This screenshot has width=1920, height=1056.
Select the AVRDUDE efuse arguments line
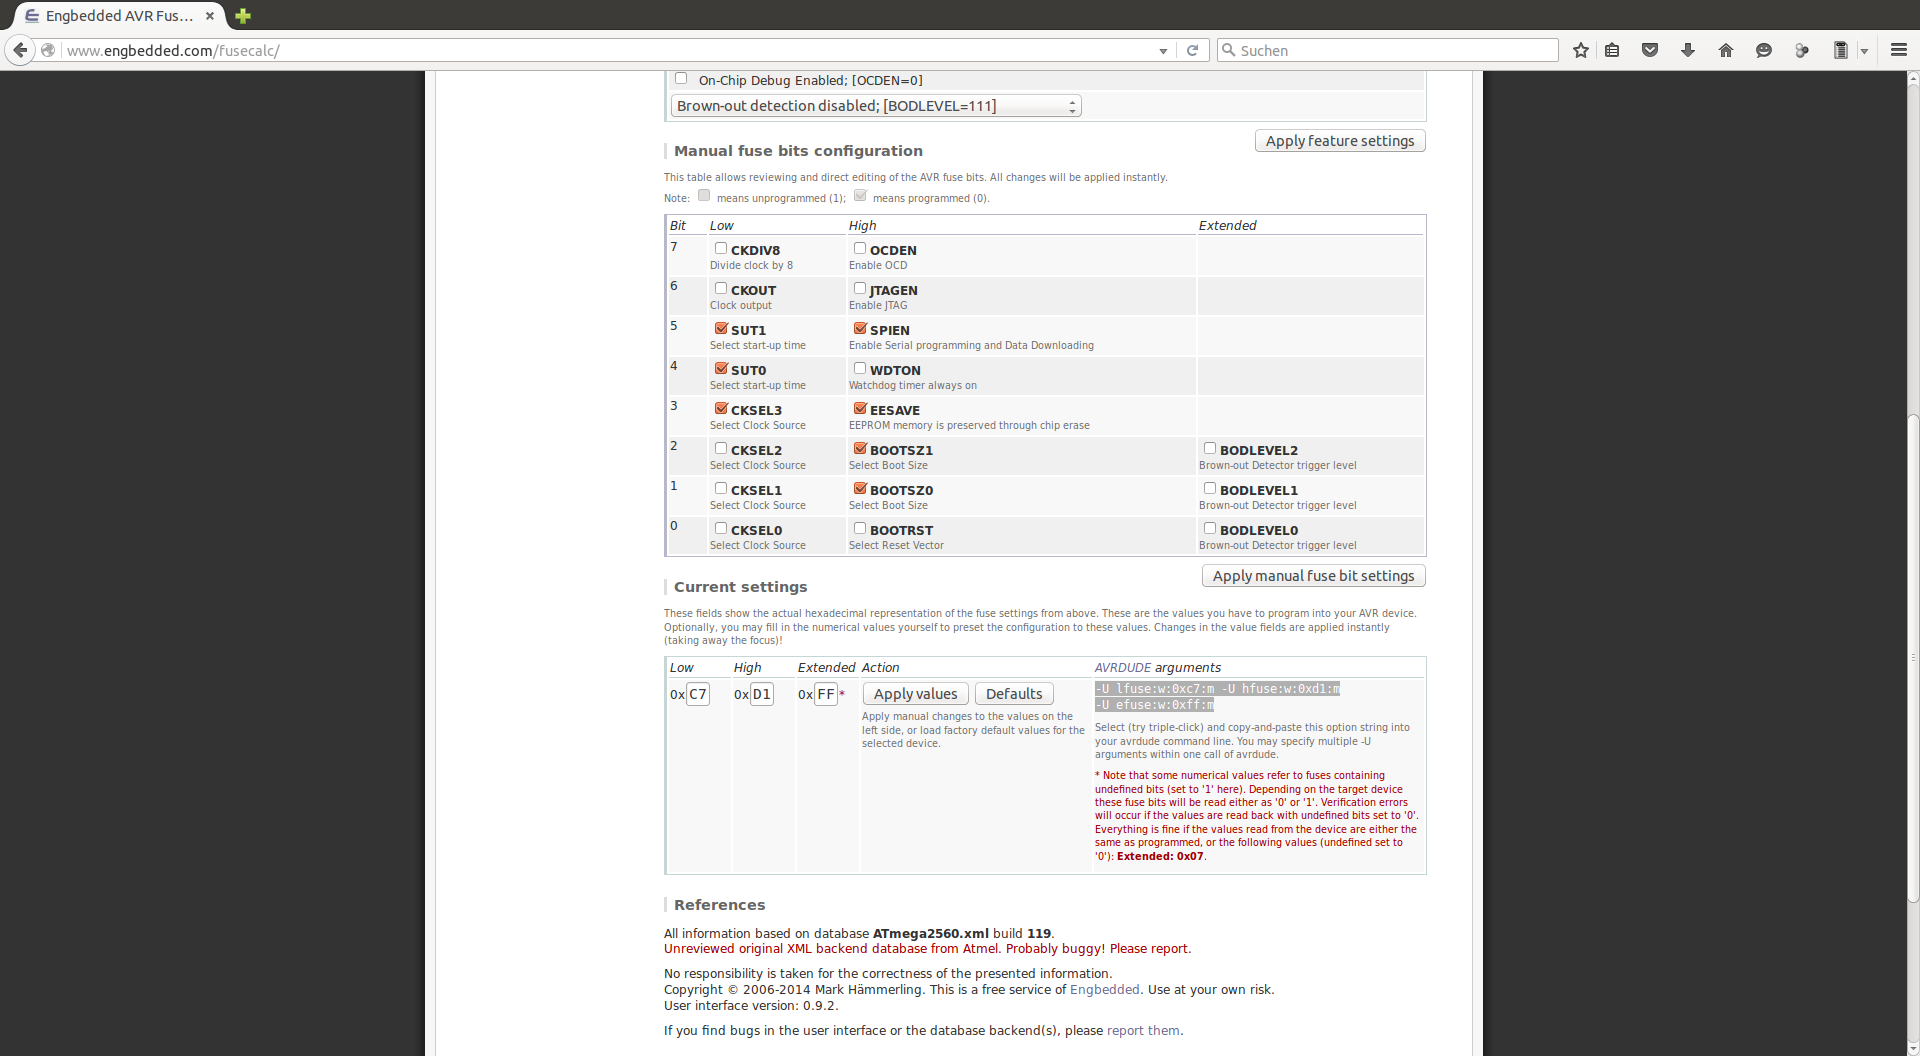(1154, 705)
